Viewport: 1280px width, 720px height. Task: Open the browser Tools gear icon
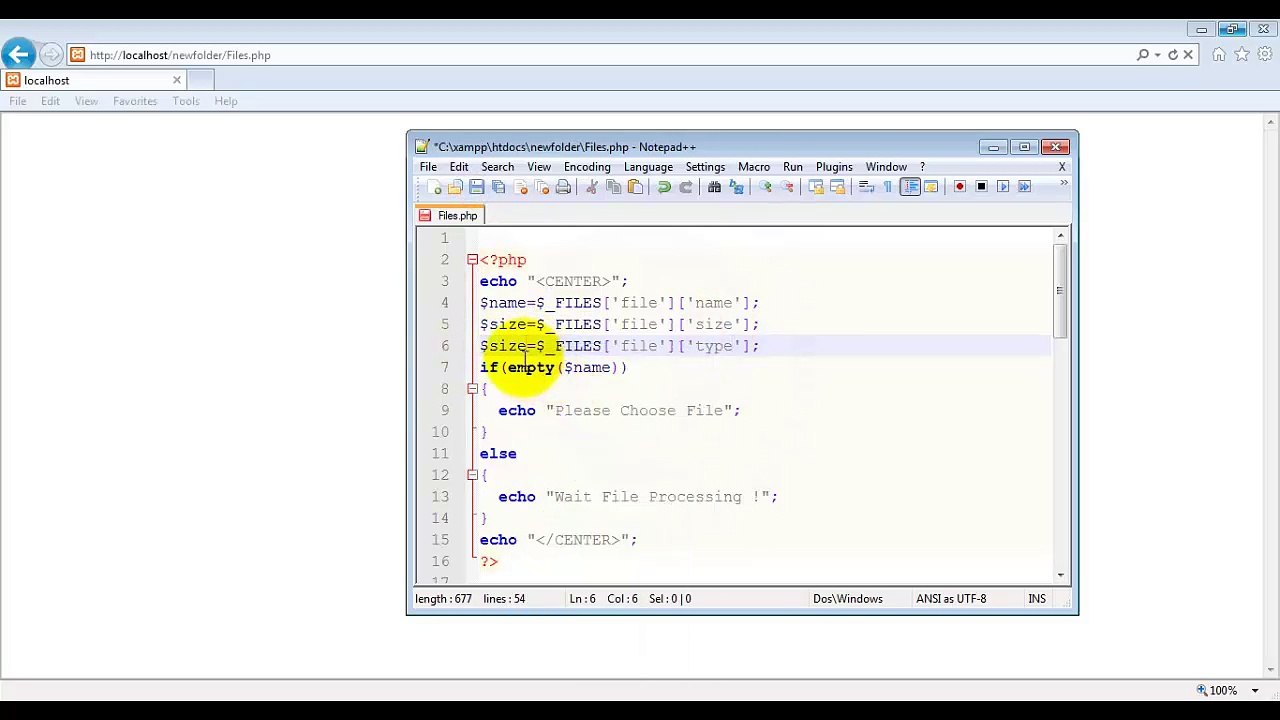1265,55
